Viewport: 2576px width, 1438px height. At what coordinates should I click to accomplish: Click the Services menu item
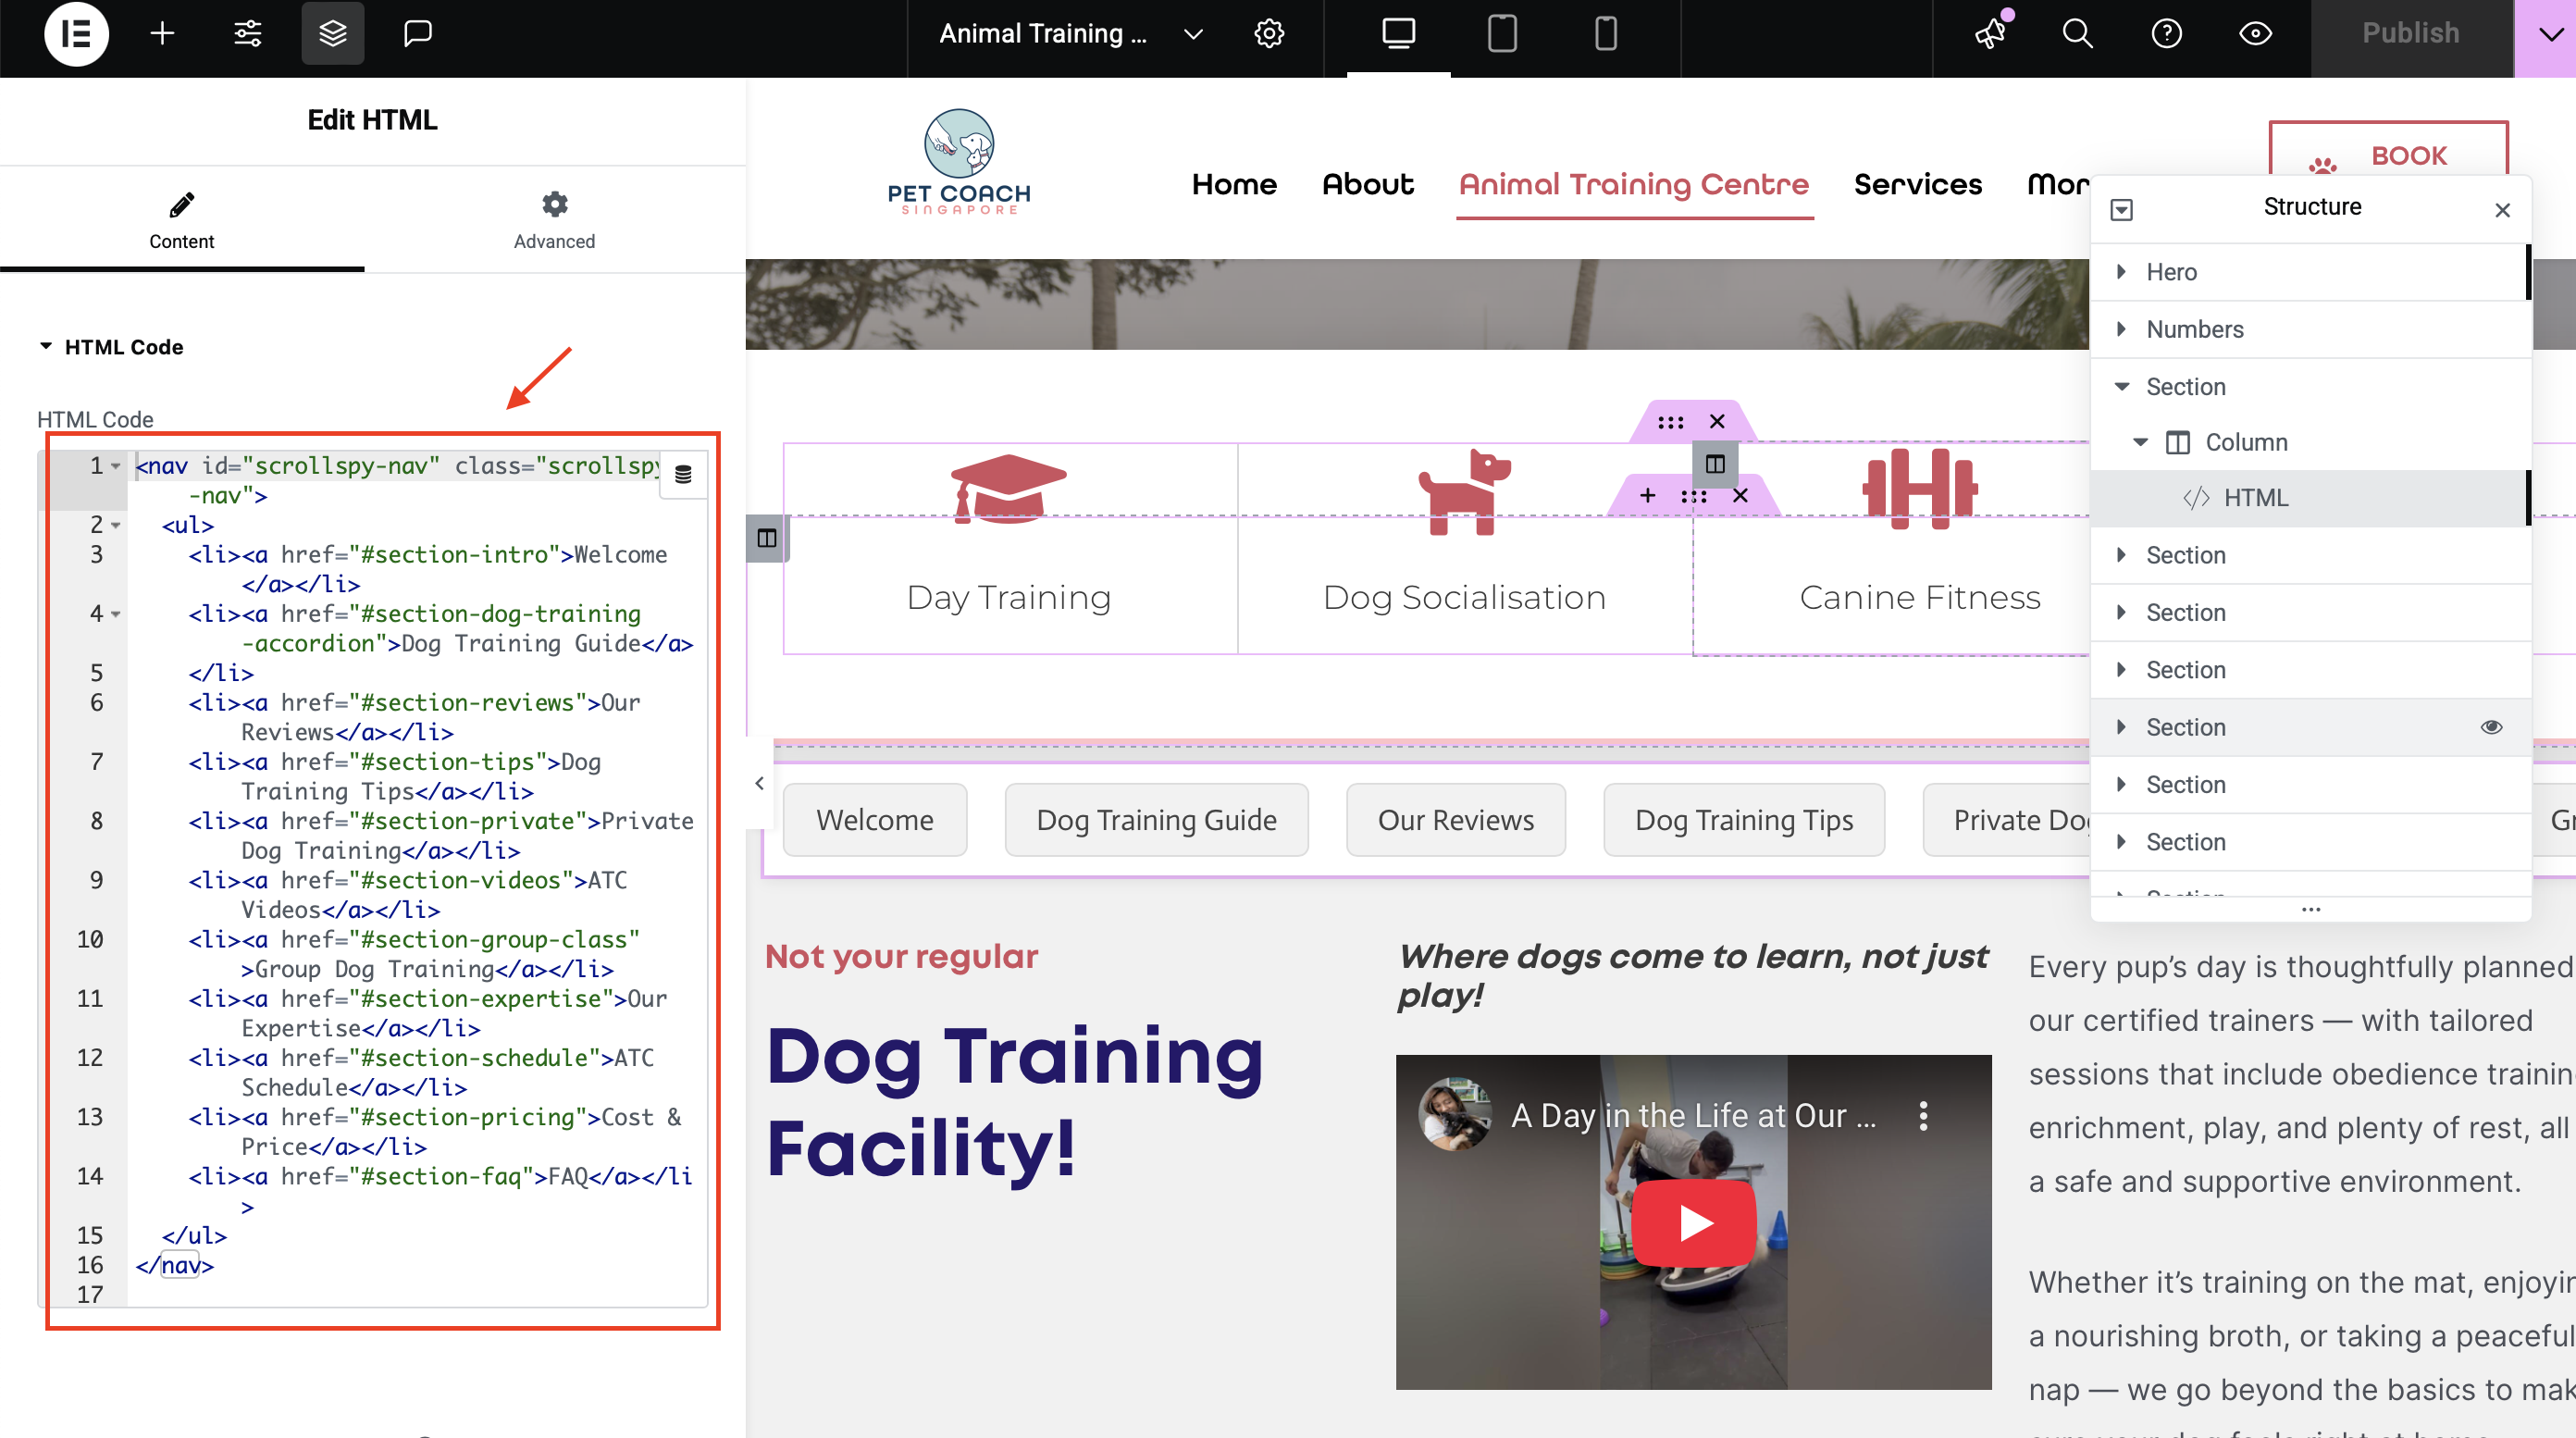click(1917, 185)
